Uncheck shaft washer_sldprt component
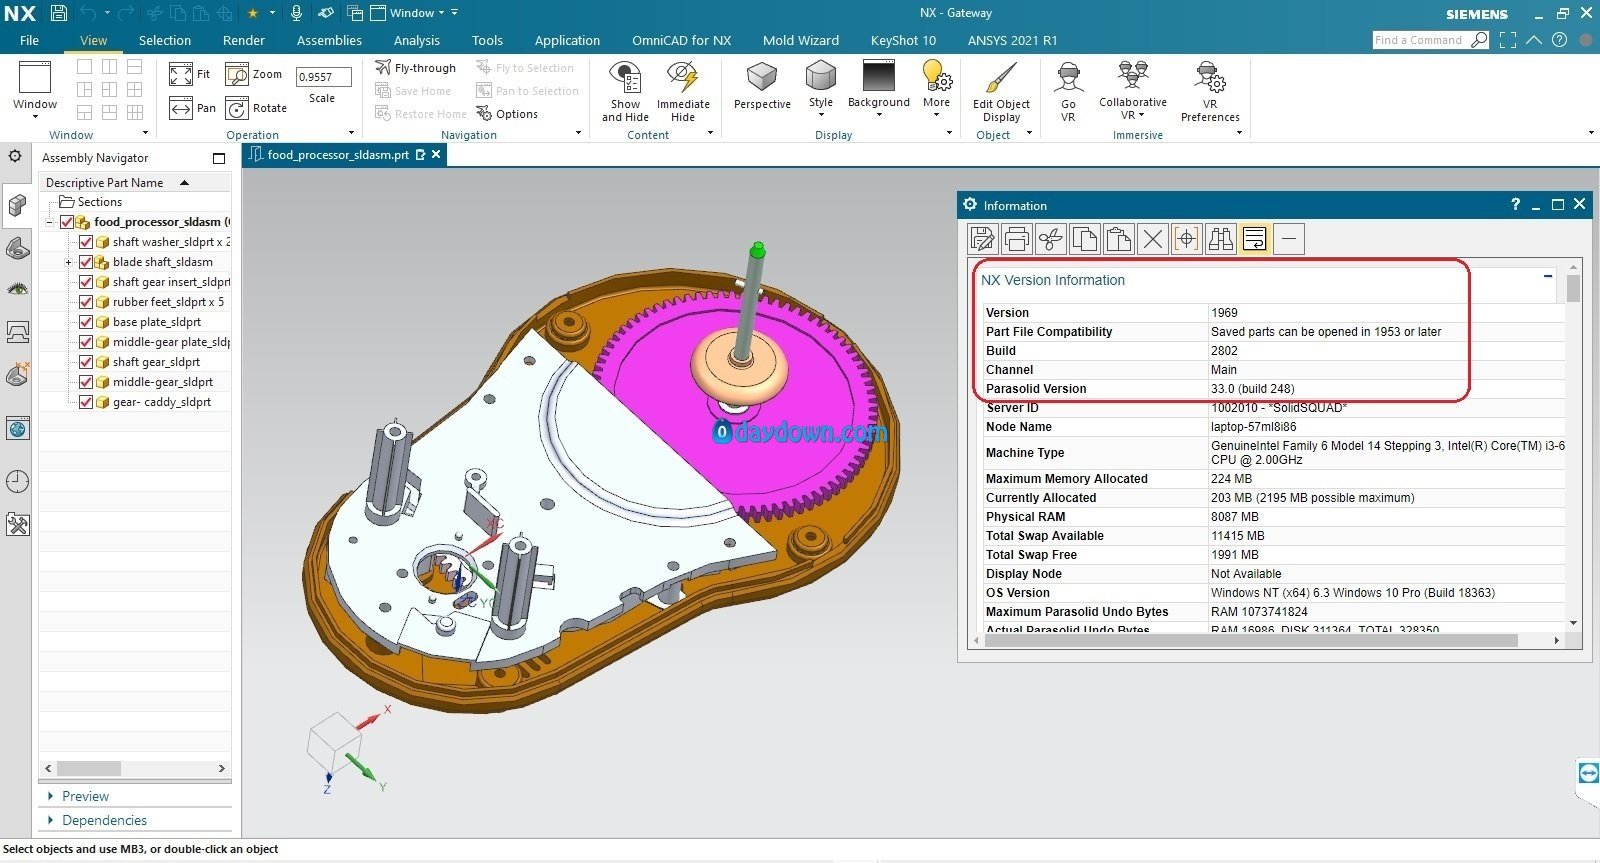The image size is (1600, 863). (x=86, y=242)
